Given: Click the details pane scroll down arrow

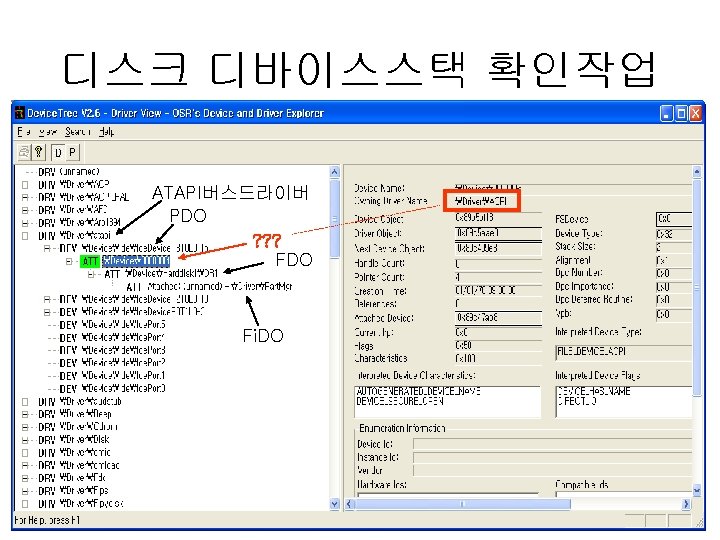Looking at the screenshot, I should coord(697,491).
